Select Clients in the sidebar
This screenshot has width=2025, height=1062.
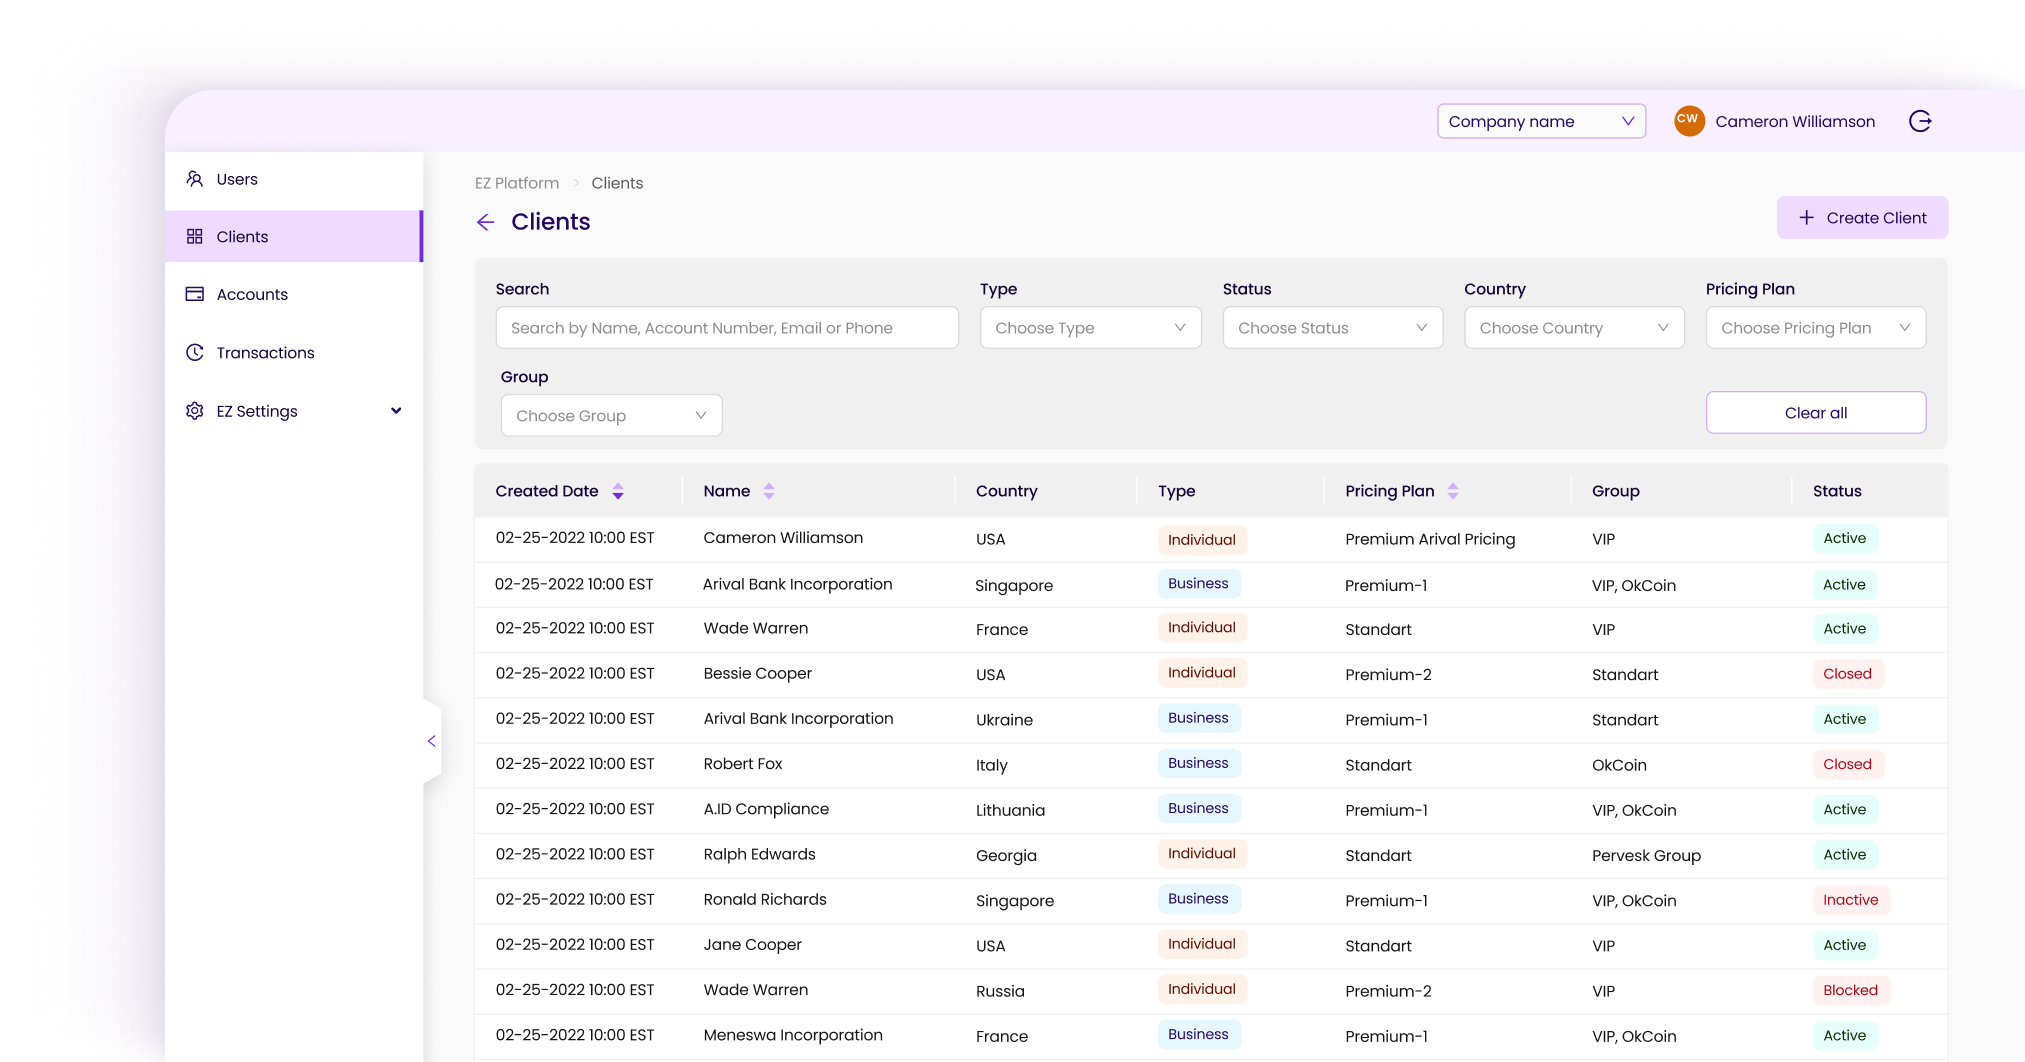coord(294,236)
